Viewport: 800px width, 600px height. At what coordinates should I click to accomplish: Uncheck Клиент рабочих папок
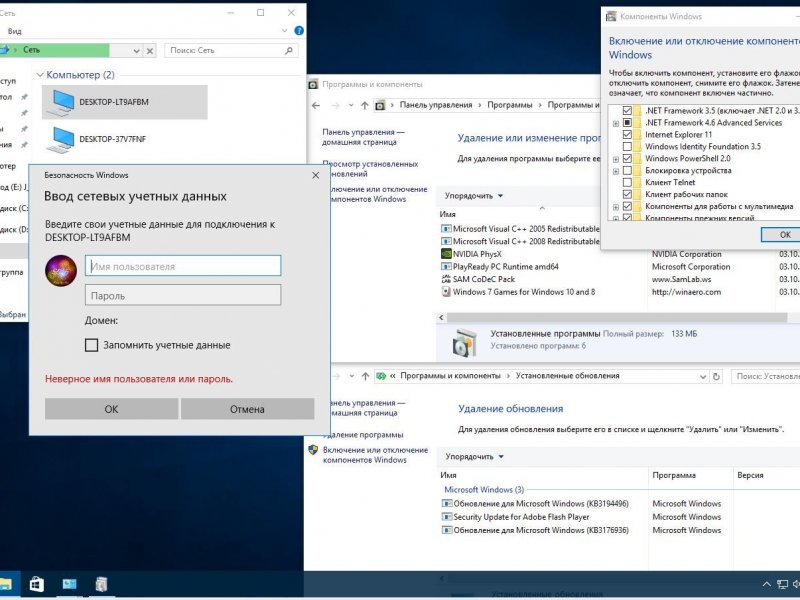[628, 194]
